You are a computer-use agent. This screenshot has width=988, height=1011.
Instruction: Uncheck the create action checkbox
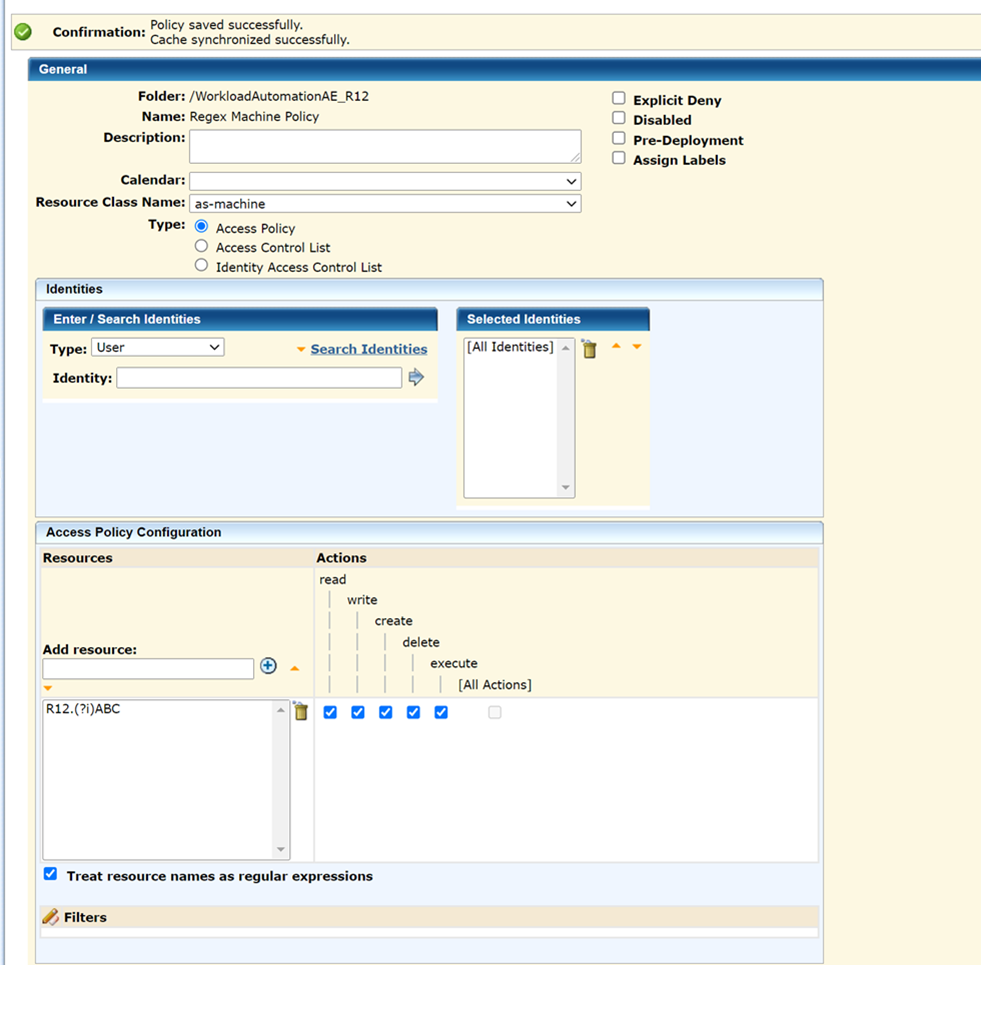click(x=386, y=712)
